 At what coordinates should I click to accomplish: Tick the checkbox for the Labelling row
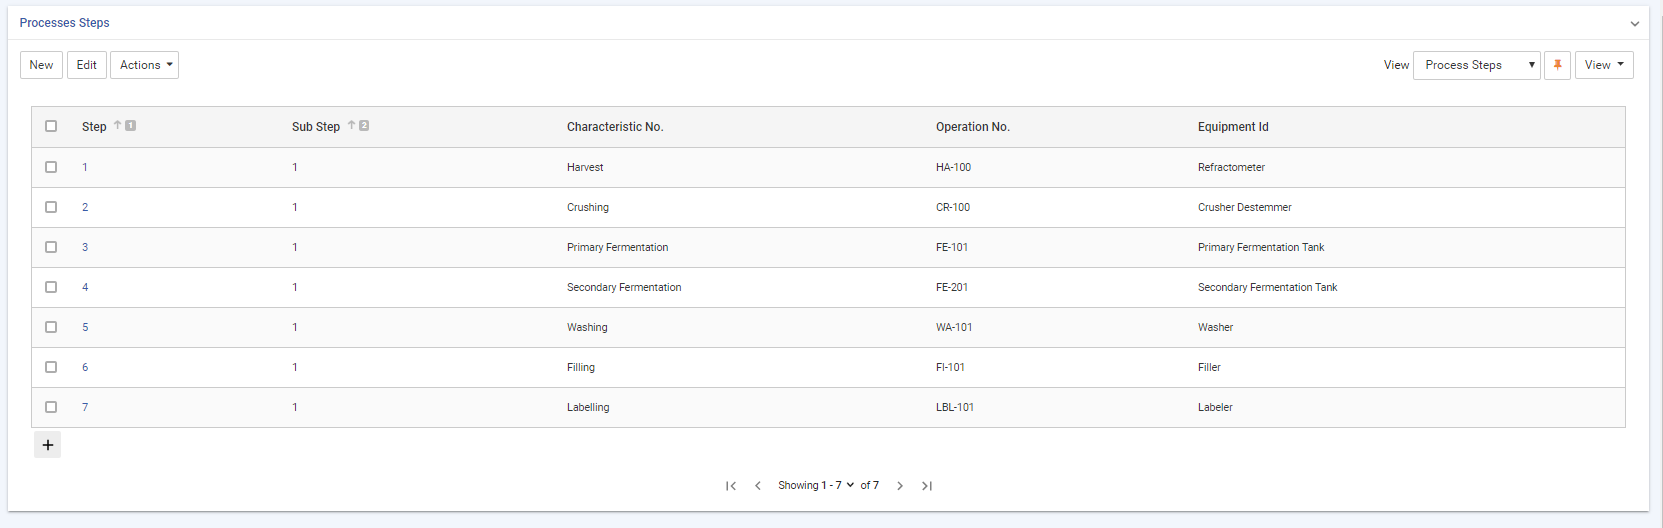pos(51,407)
